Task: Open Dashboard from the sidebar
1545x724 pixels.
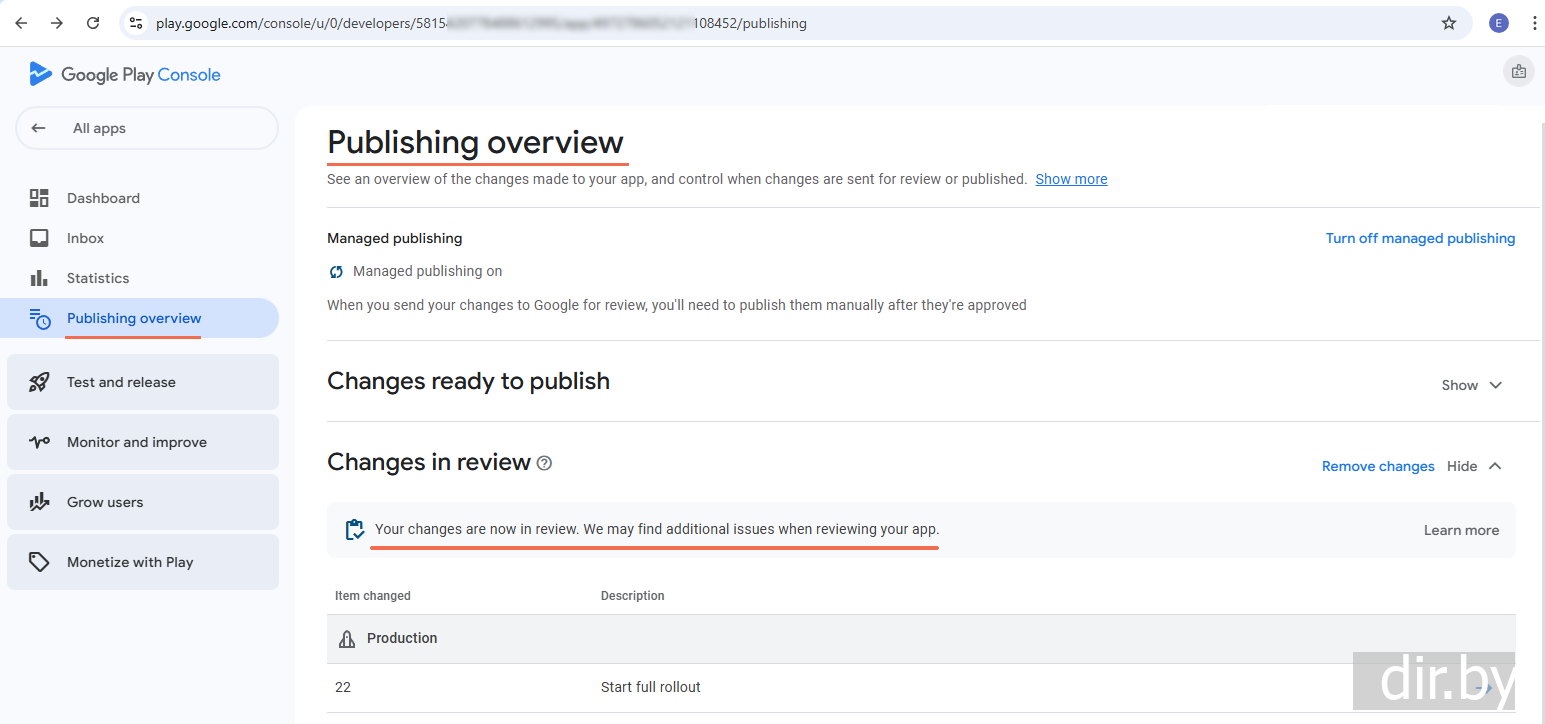Action: (x=103, y=198)
